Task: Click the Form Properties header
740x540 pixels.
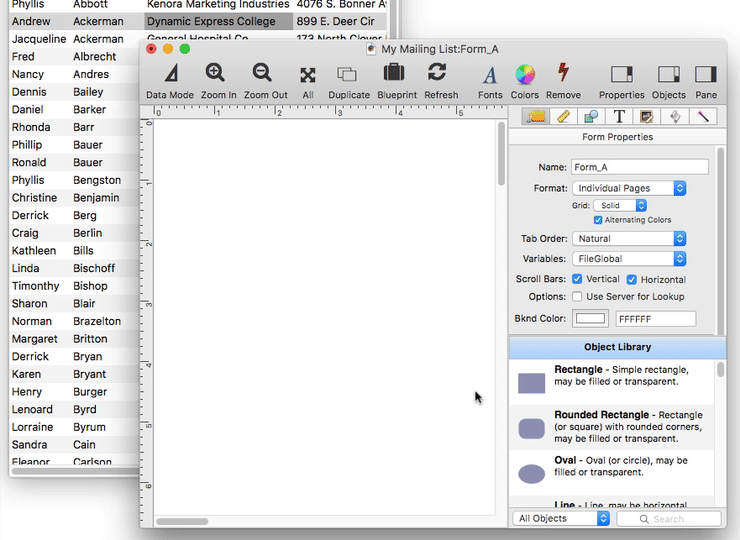Action: [617, 137]
